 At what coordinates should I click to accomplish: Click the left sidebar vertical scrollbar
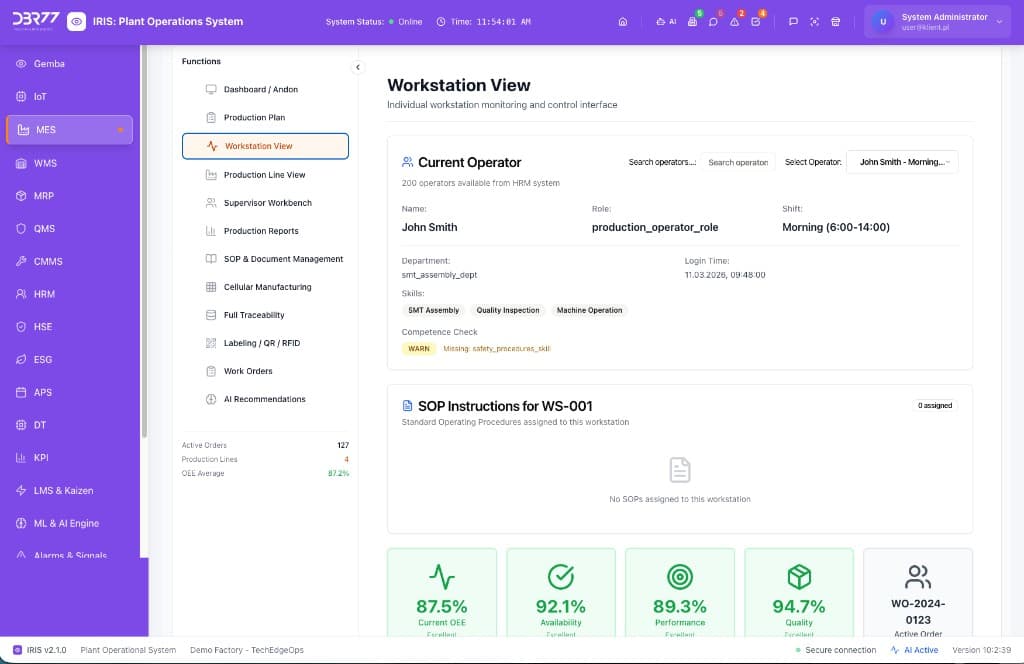pos(144,240)
